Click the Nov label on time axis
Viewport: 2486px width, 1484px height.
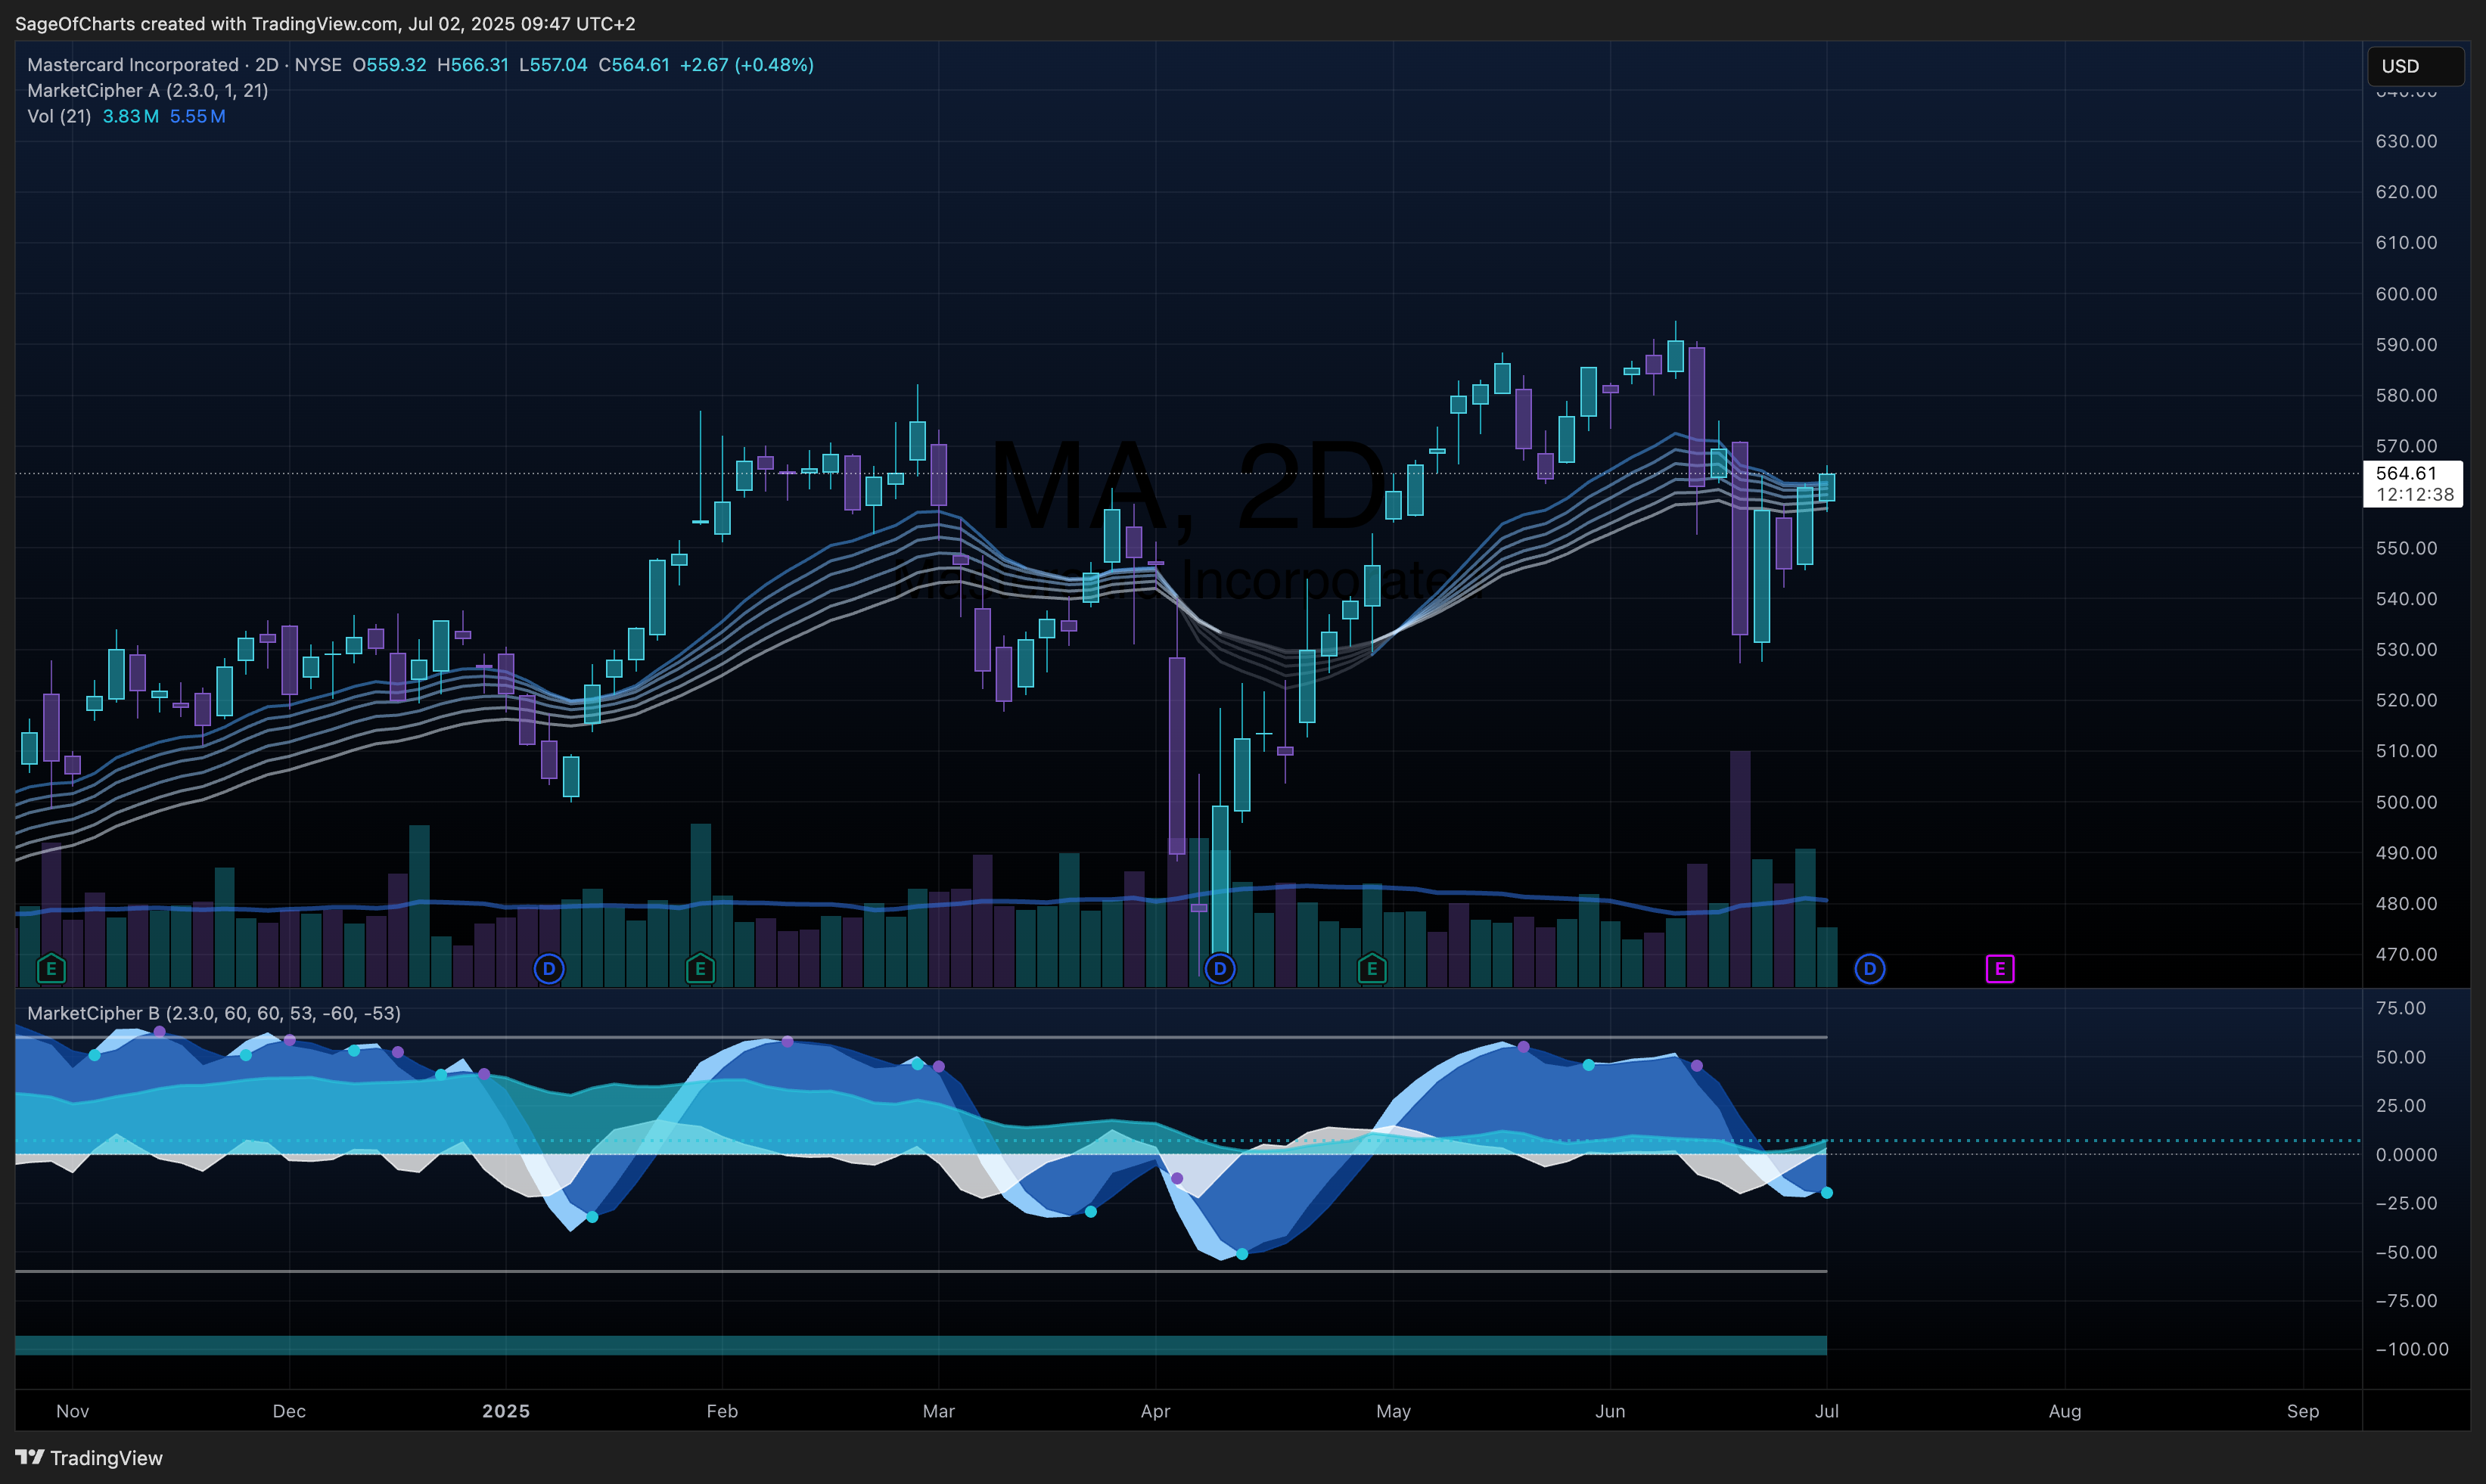click(x=73, y=1411)
